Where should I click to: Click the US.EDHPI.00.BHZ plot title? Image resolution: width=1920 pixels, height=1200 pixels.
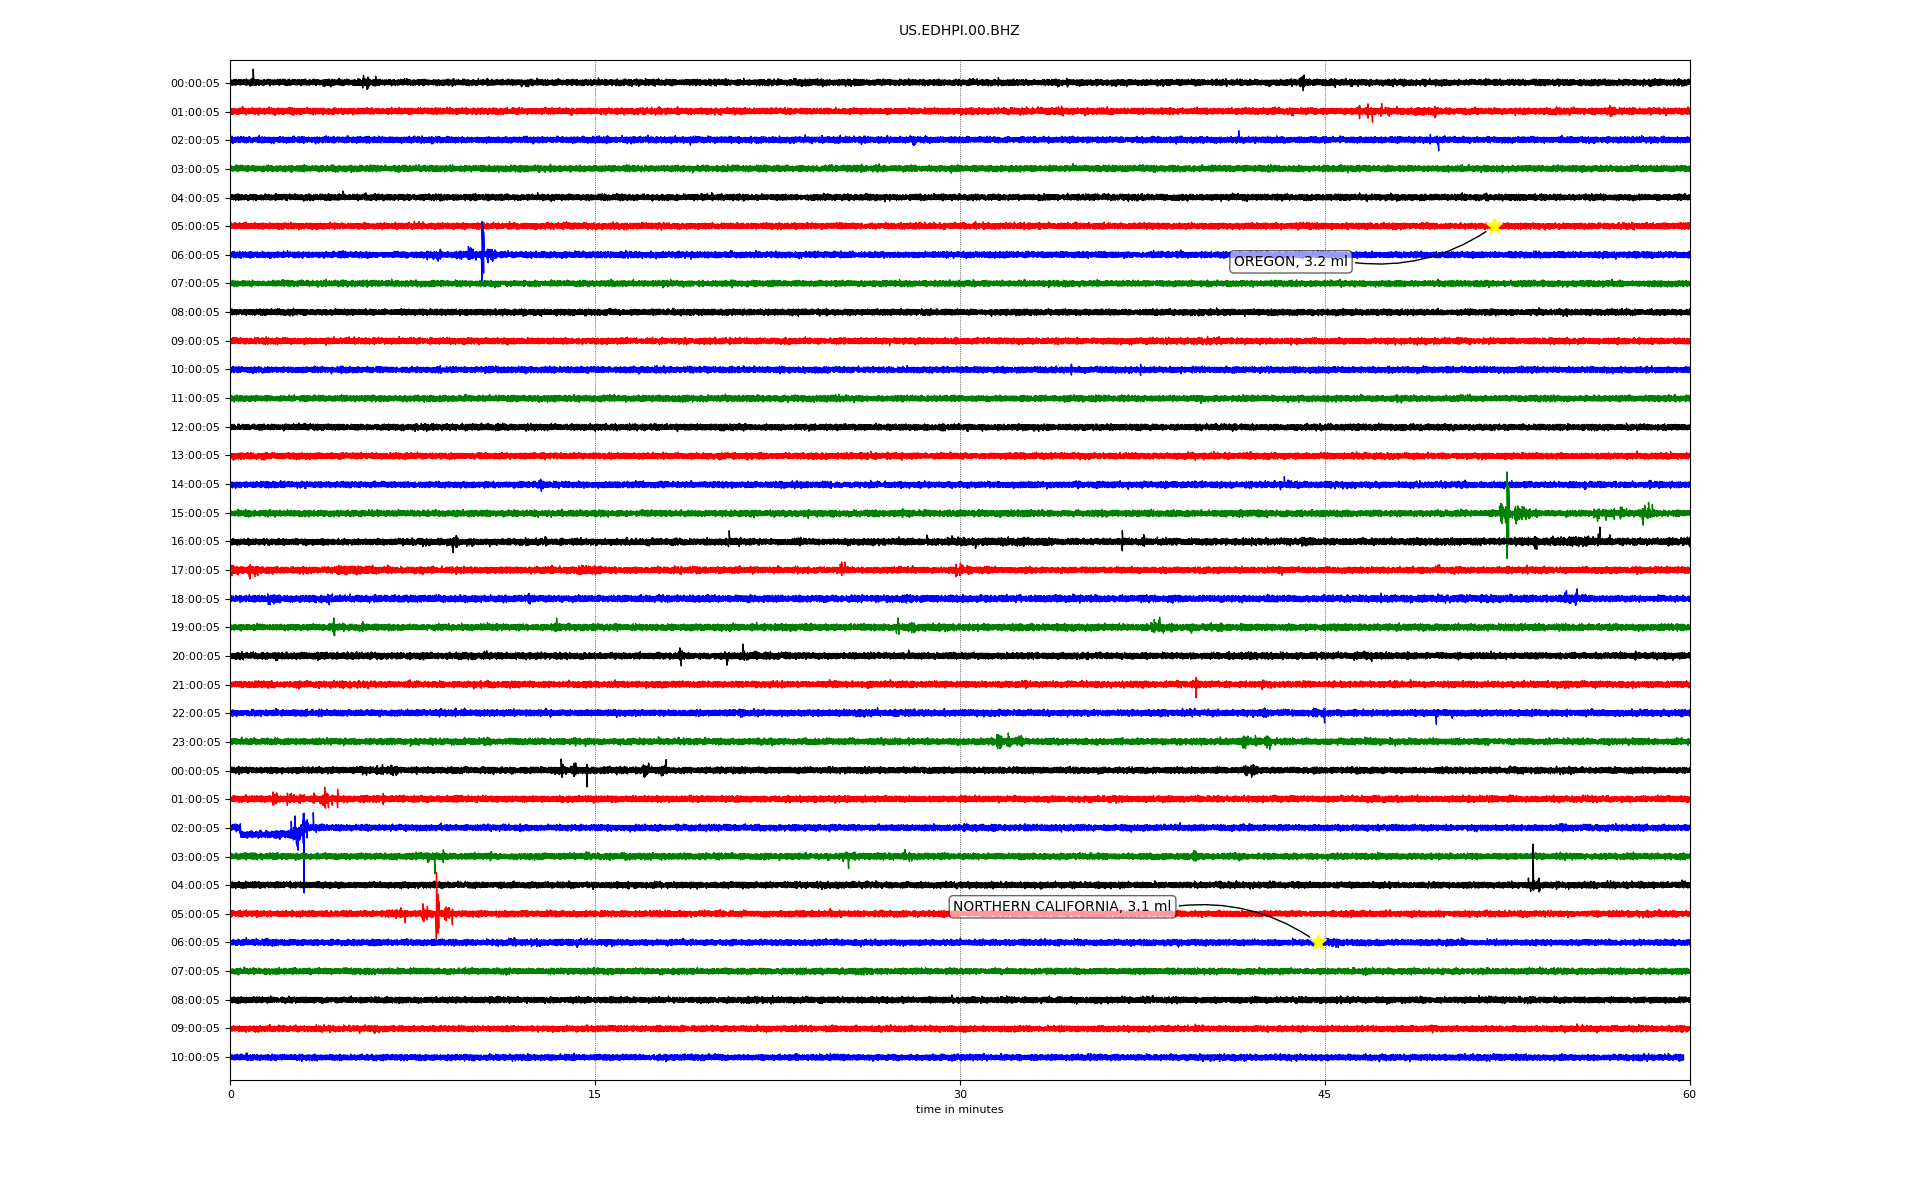click(x=959, y=31)
